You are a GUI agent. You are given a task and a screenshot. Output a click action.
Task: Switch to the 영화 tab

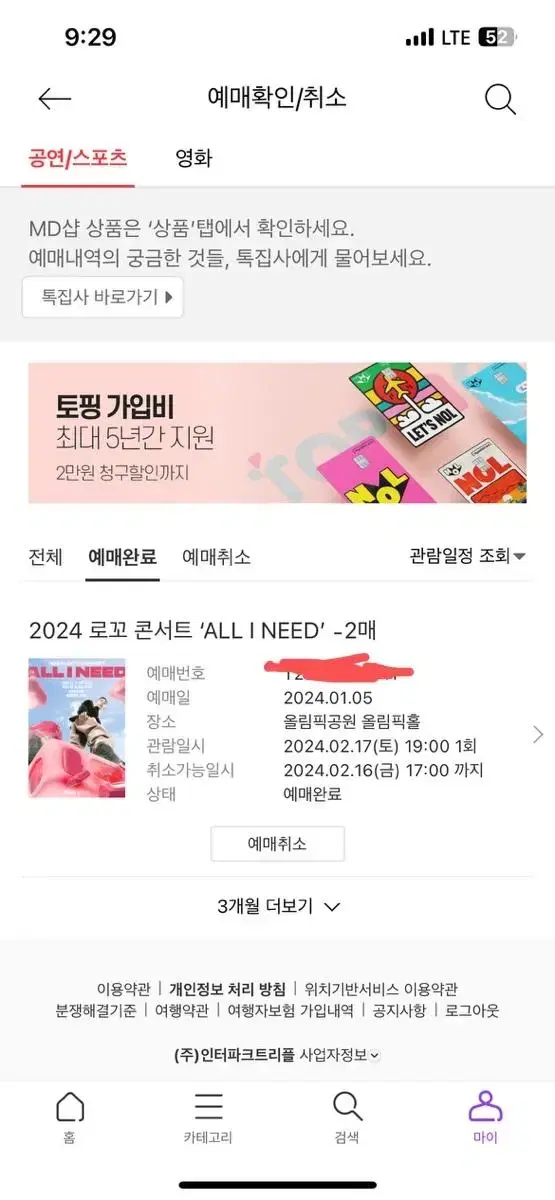193,158
